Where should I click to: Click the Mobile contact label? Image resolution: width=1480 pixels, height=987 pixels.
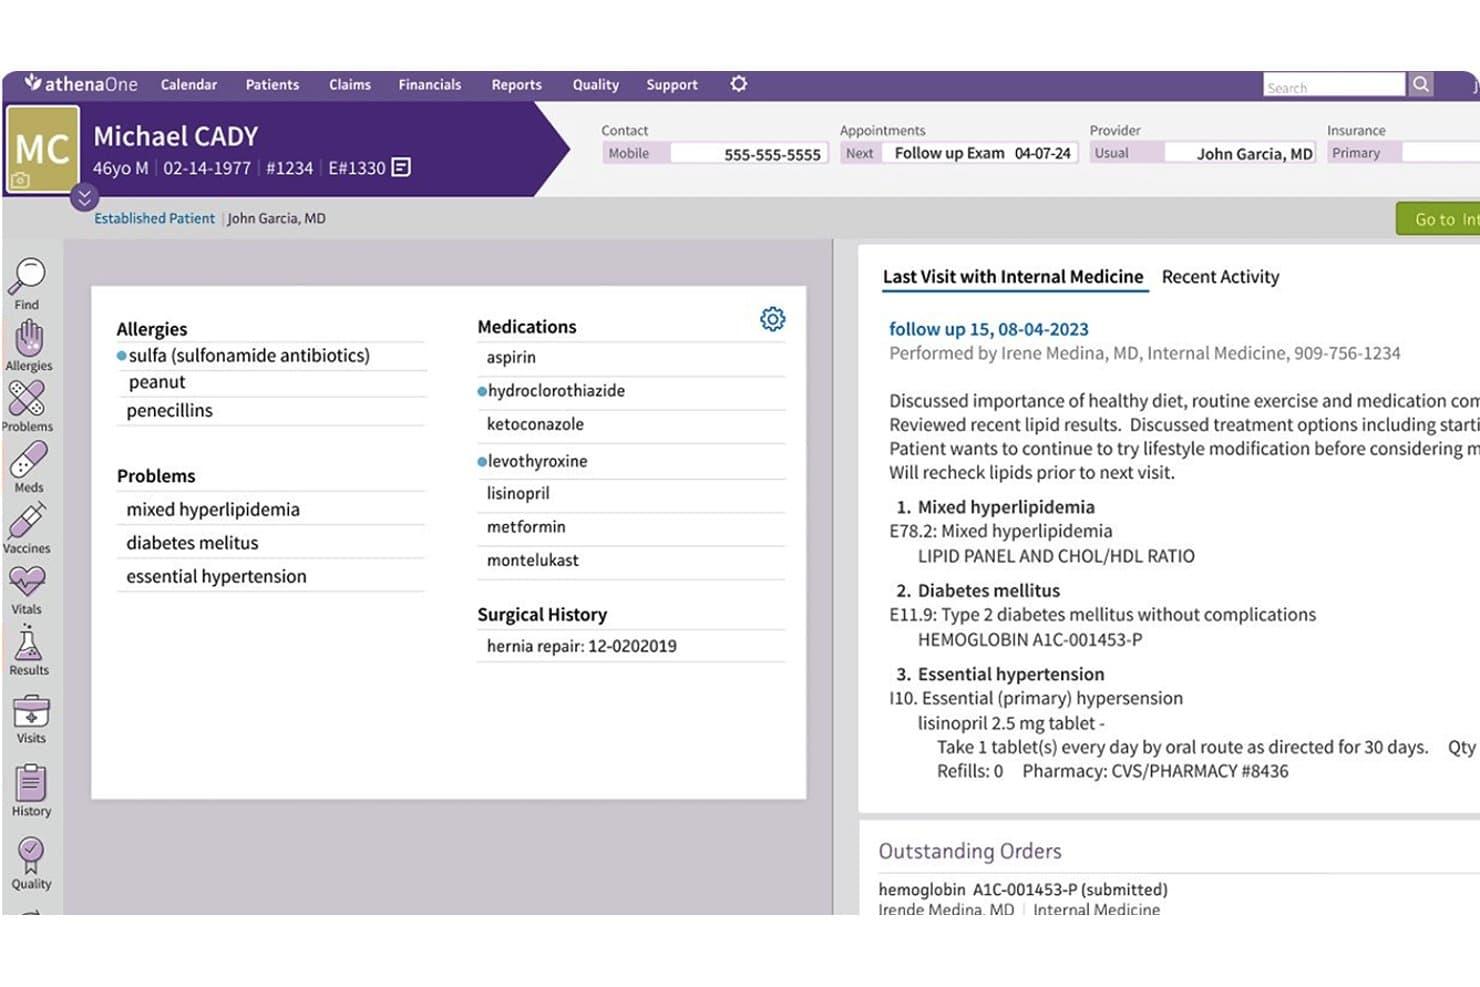tap(629, 153)
